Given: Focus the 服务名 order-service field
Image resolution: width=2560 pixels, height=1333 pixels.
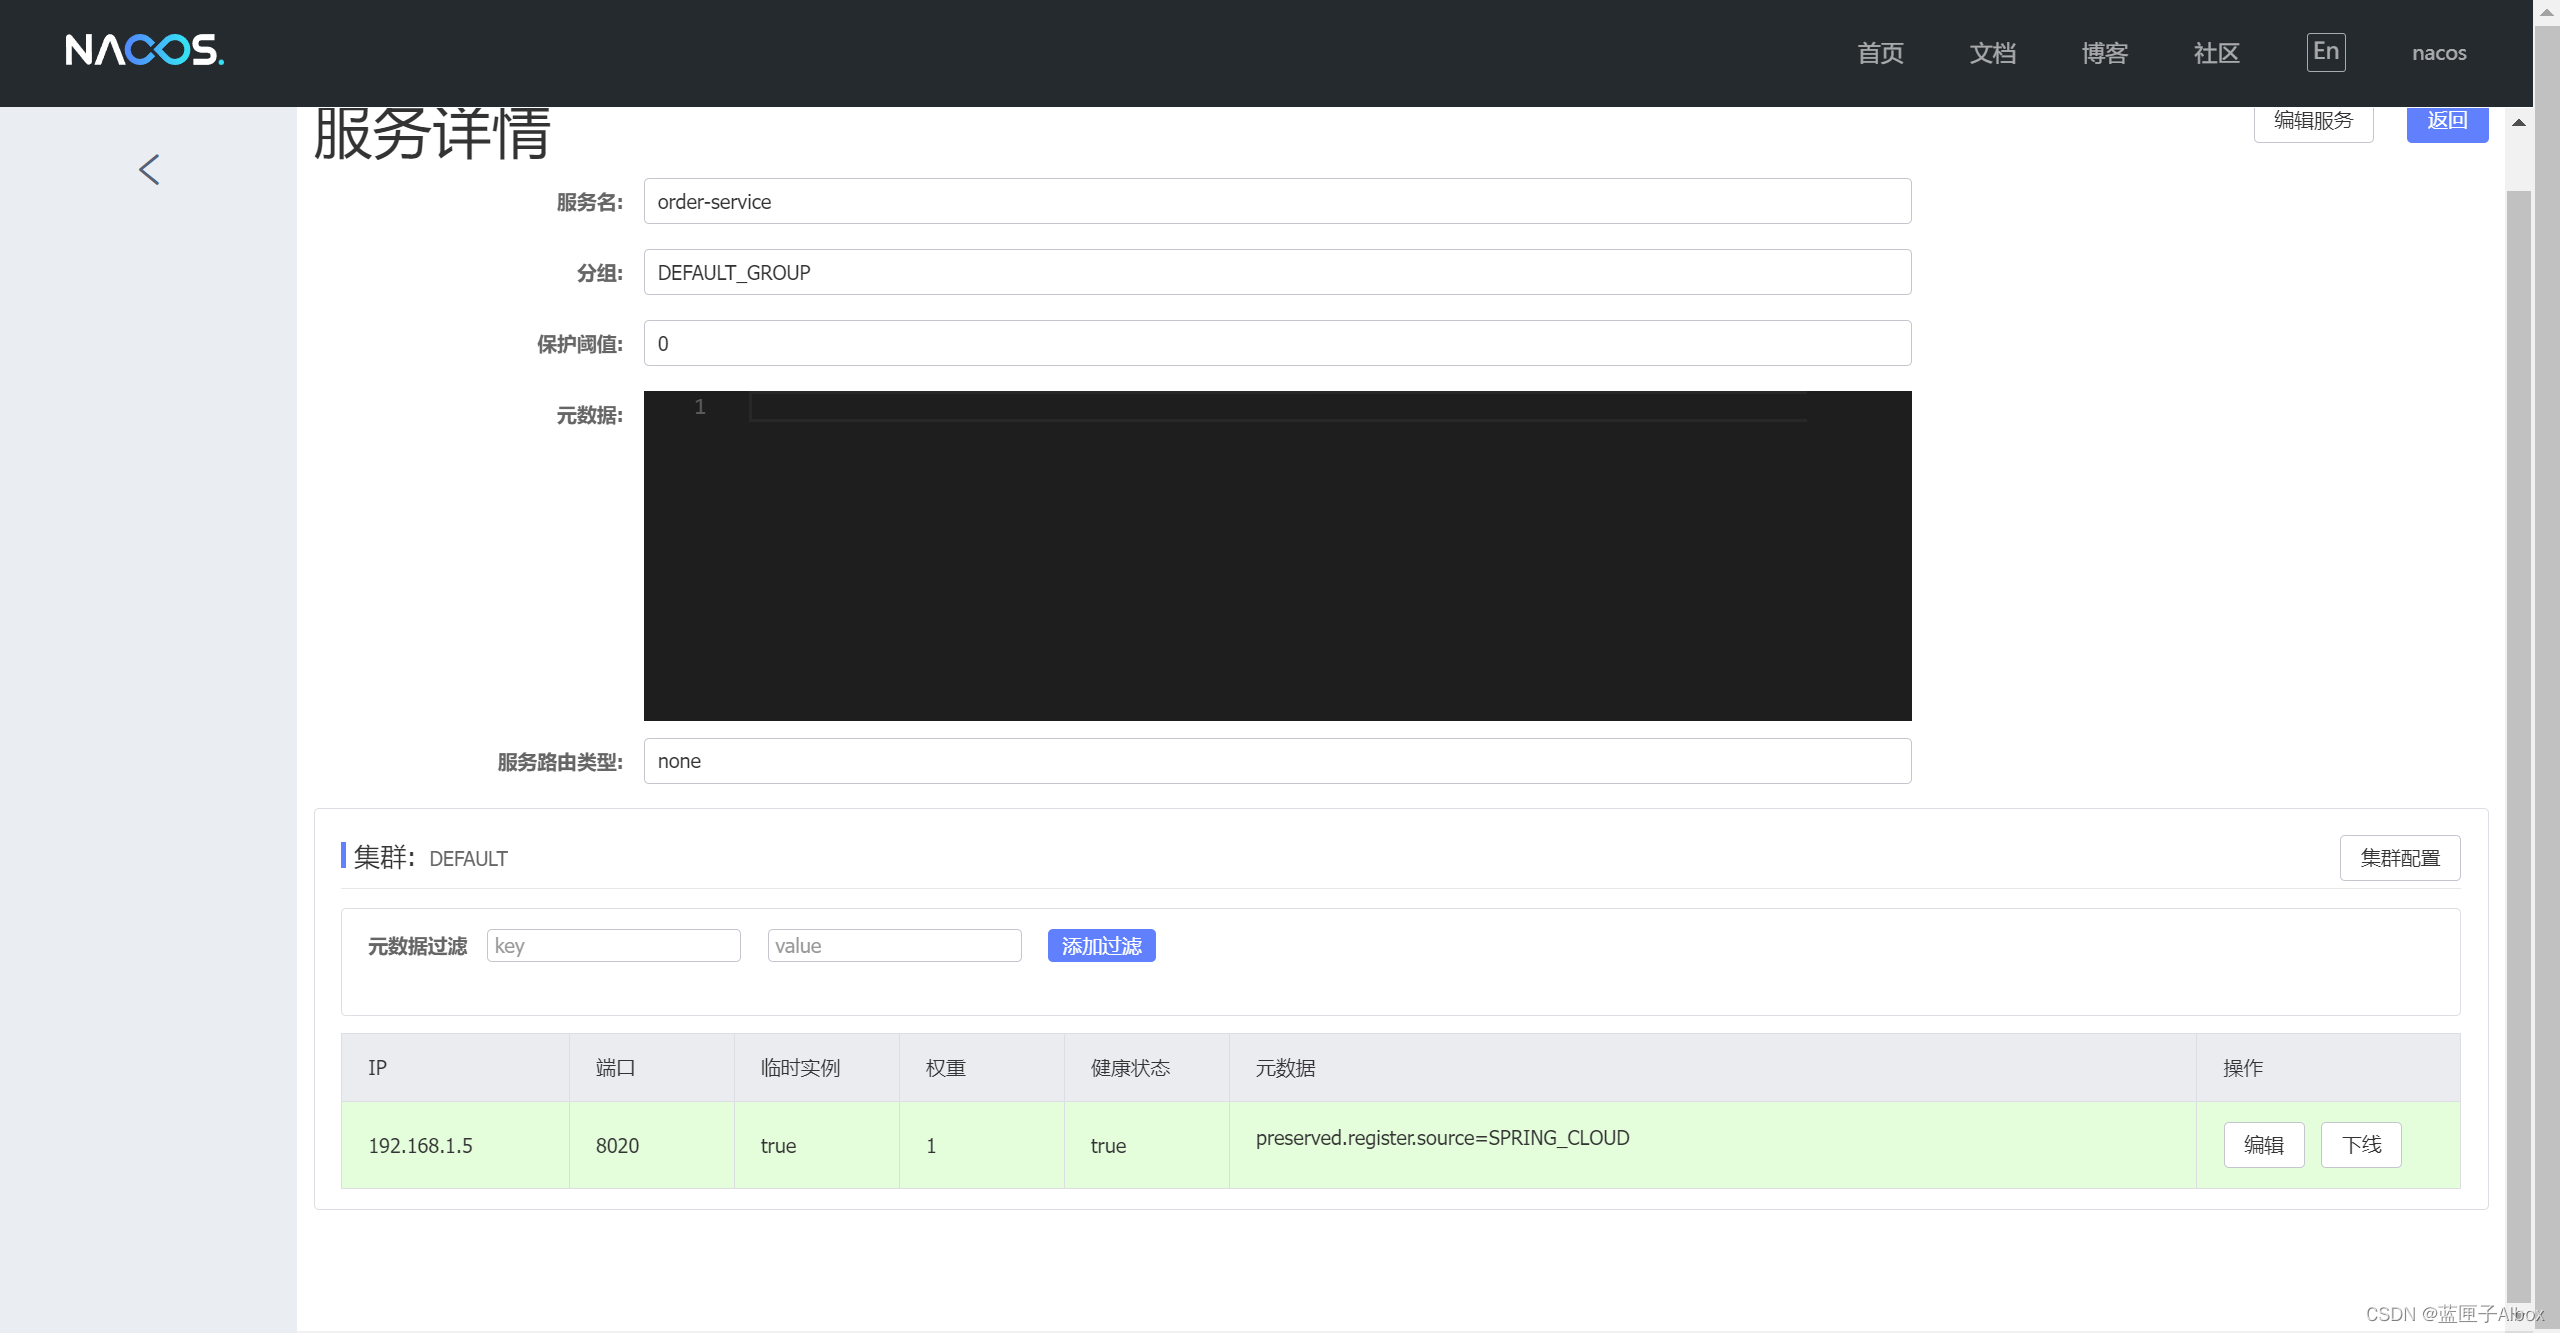Looking at the screenshot, I should click(1277, 202).
